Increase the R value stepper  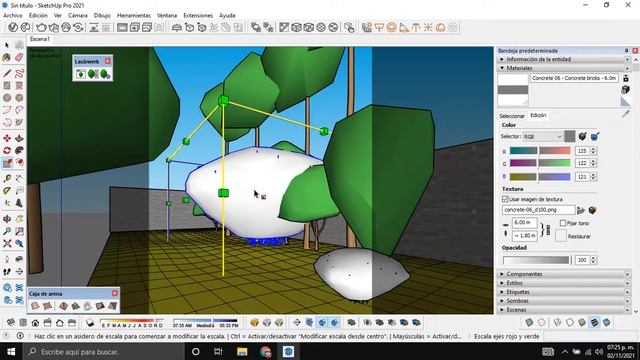click(x=593, y=149)
